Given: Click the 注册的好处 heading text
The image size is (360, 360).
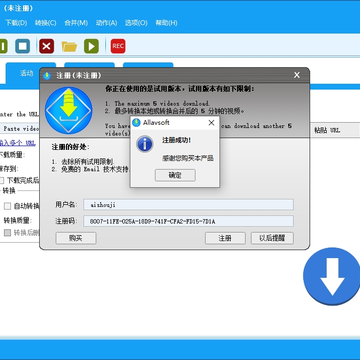Looking at the screenshot, I should click(70, 147).
